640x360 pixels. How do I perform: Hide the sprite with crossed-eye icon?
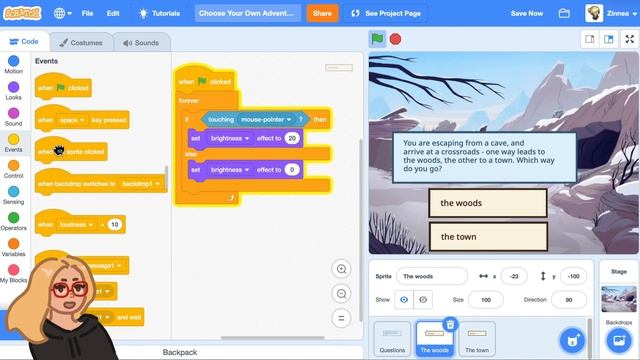click(423, 300)
